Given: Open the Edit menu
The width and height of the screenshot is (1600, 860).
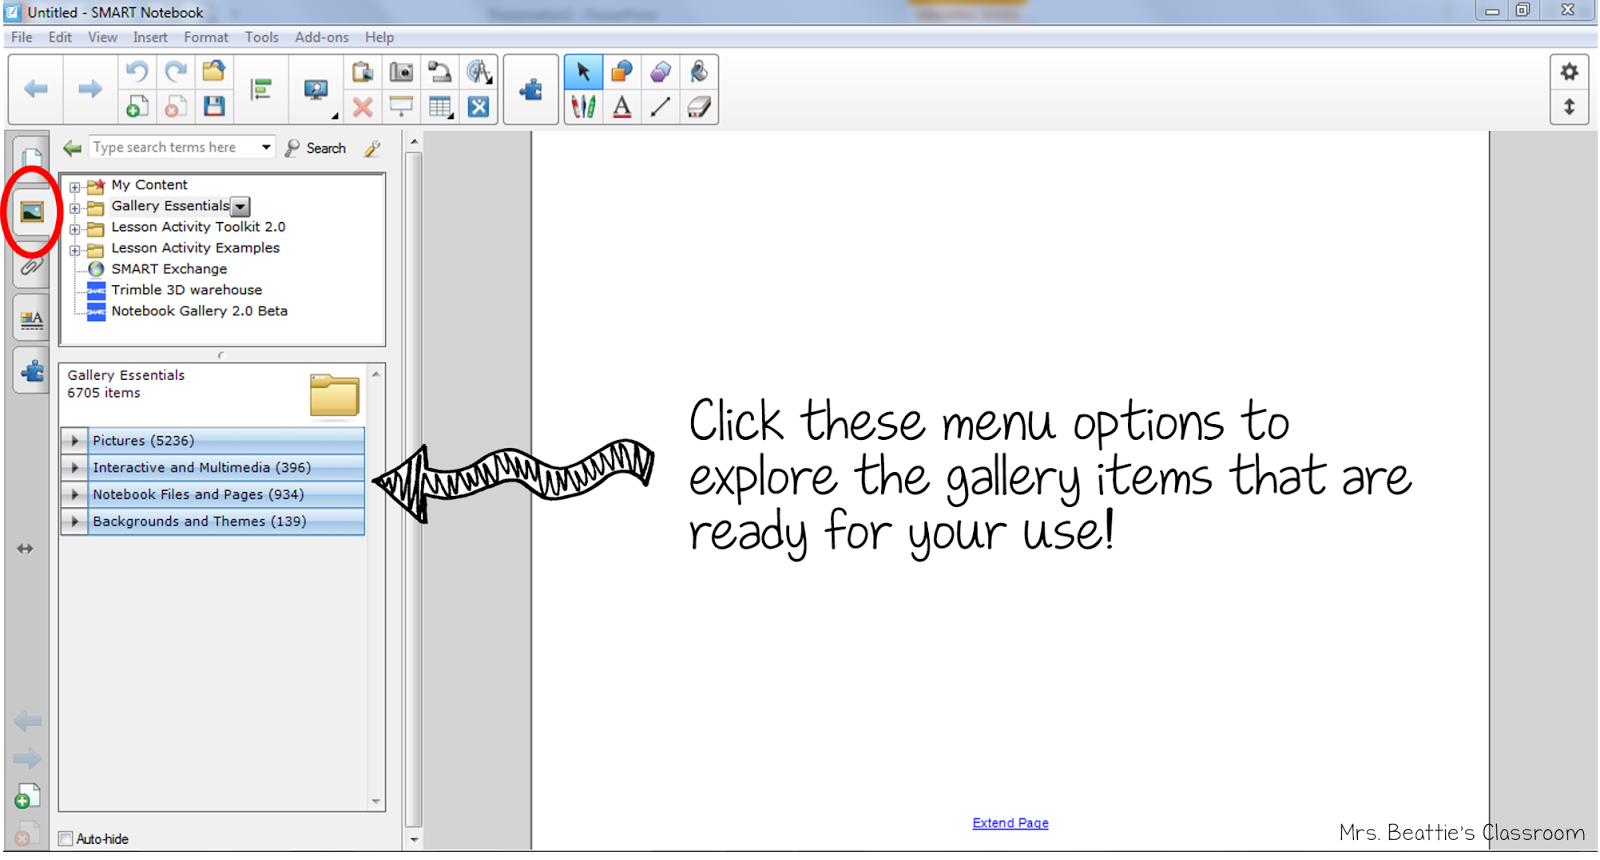Looking at the screenshot, I should tap(60, 37).
